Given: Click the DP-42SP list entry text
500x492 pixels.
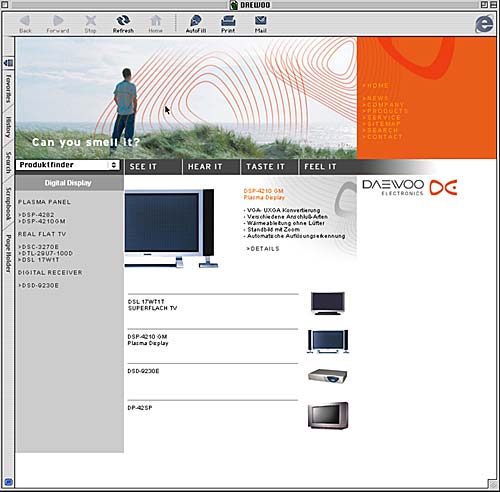Looking at the screenshot, I should point(140,408).
